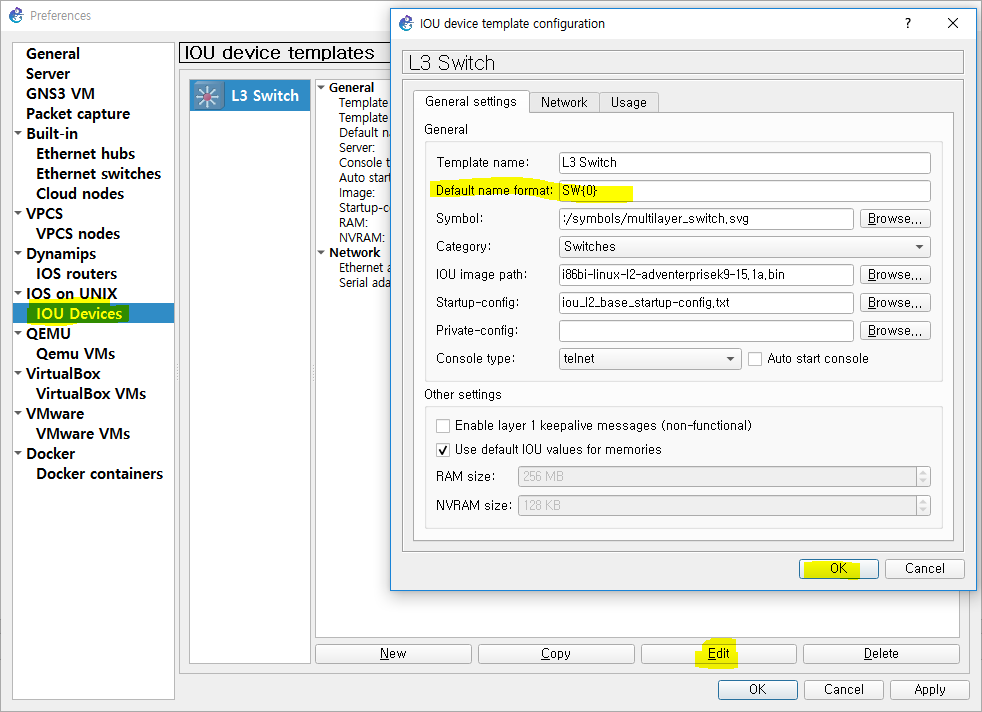The height and width of the screenshot is (712, 982).
Task: Click the NVRAM size stepper arrows
Action: [923, 505]
